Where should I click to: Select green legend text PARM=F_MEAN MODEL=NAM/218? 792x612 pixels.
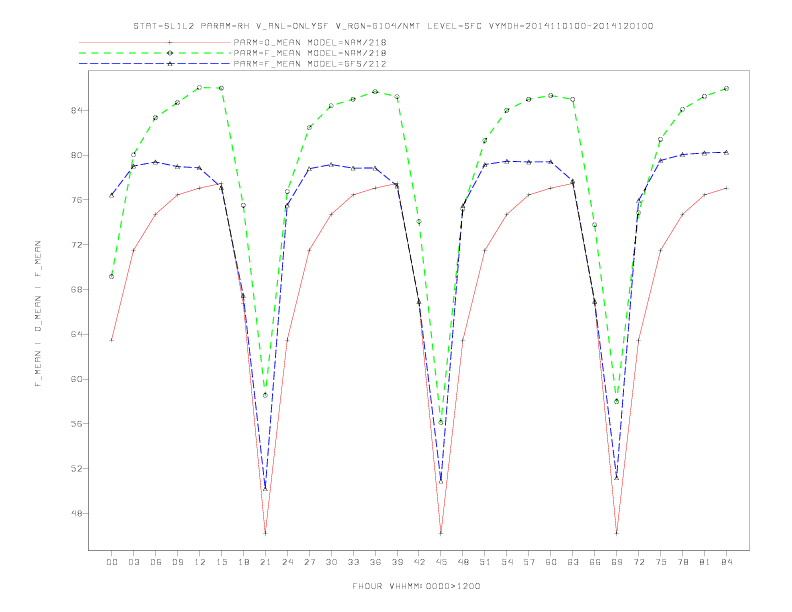[310, 53]
